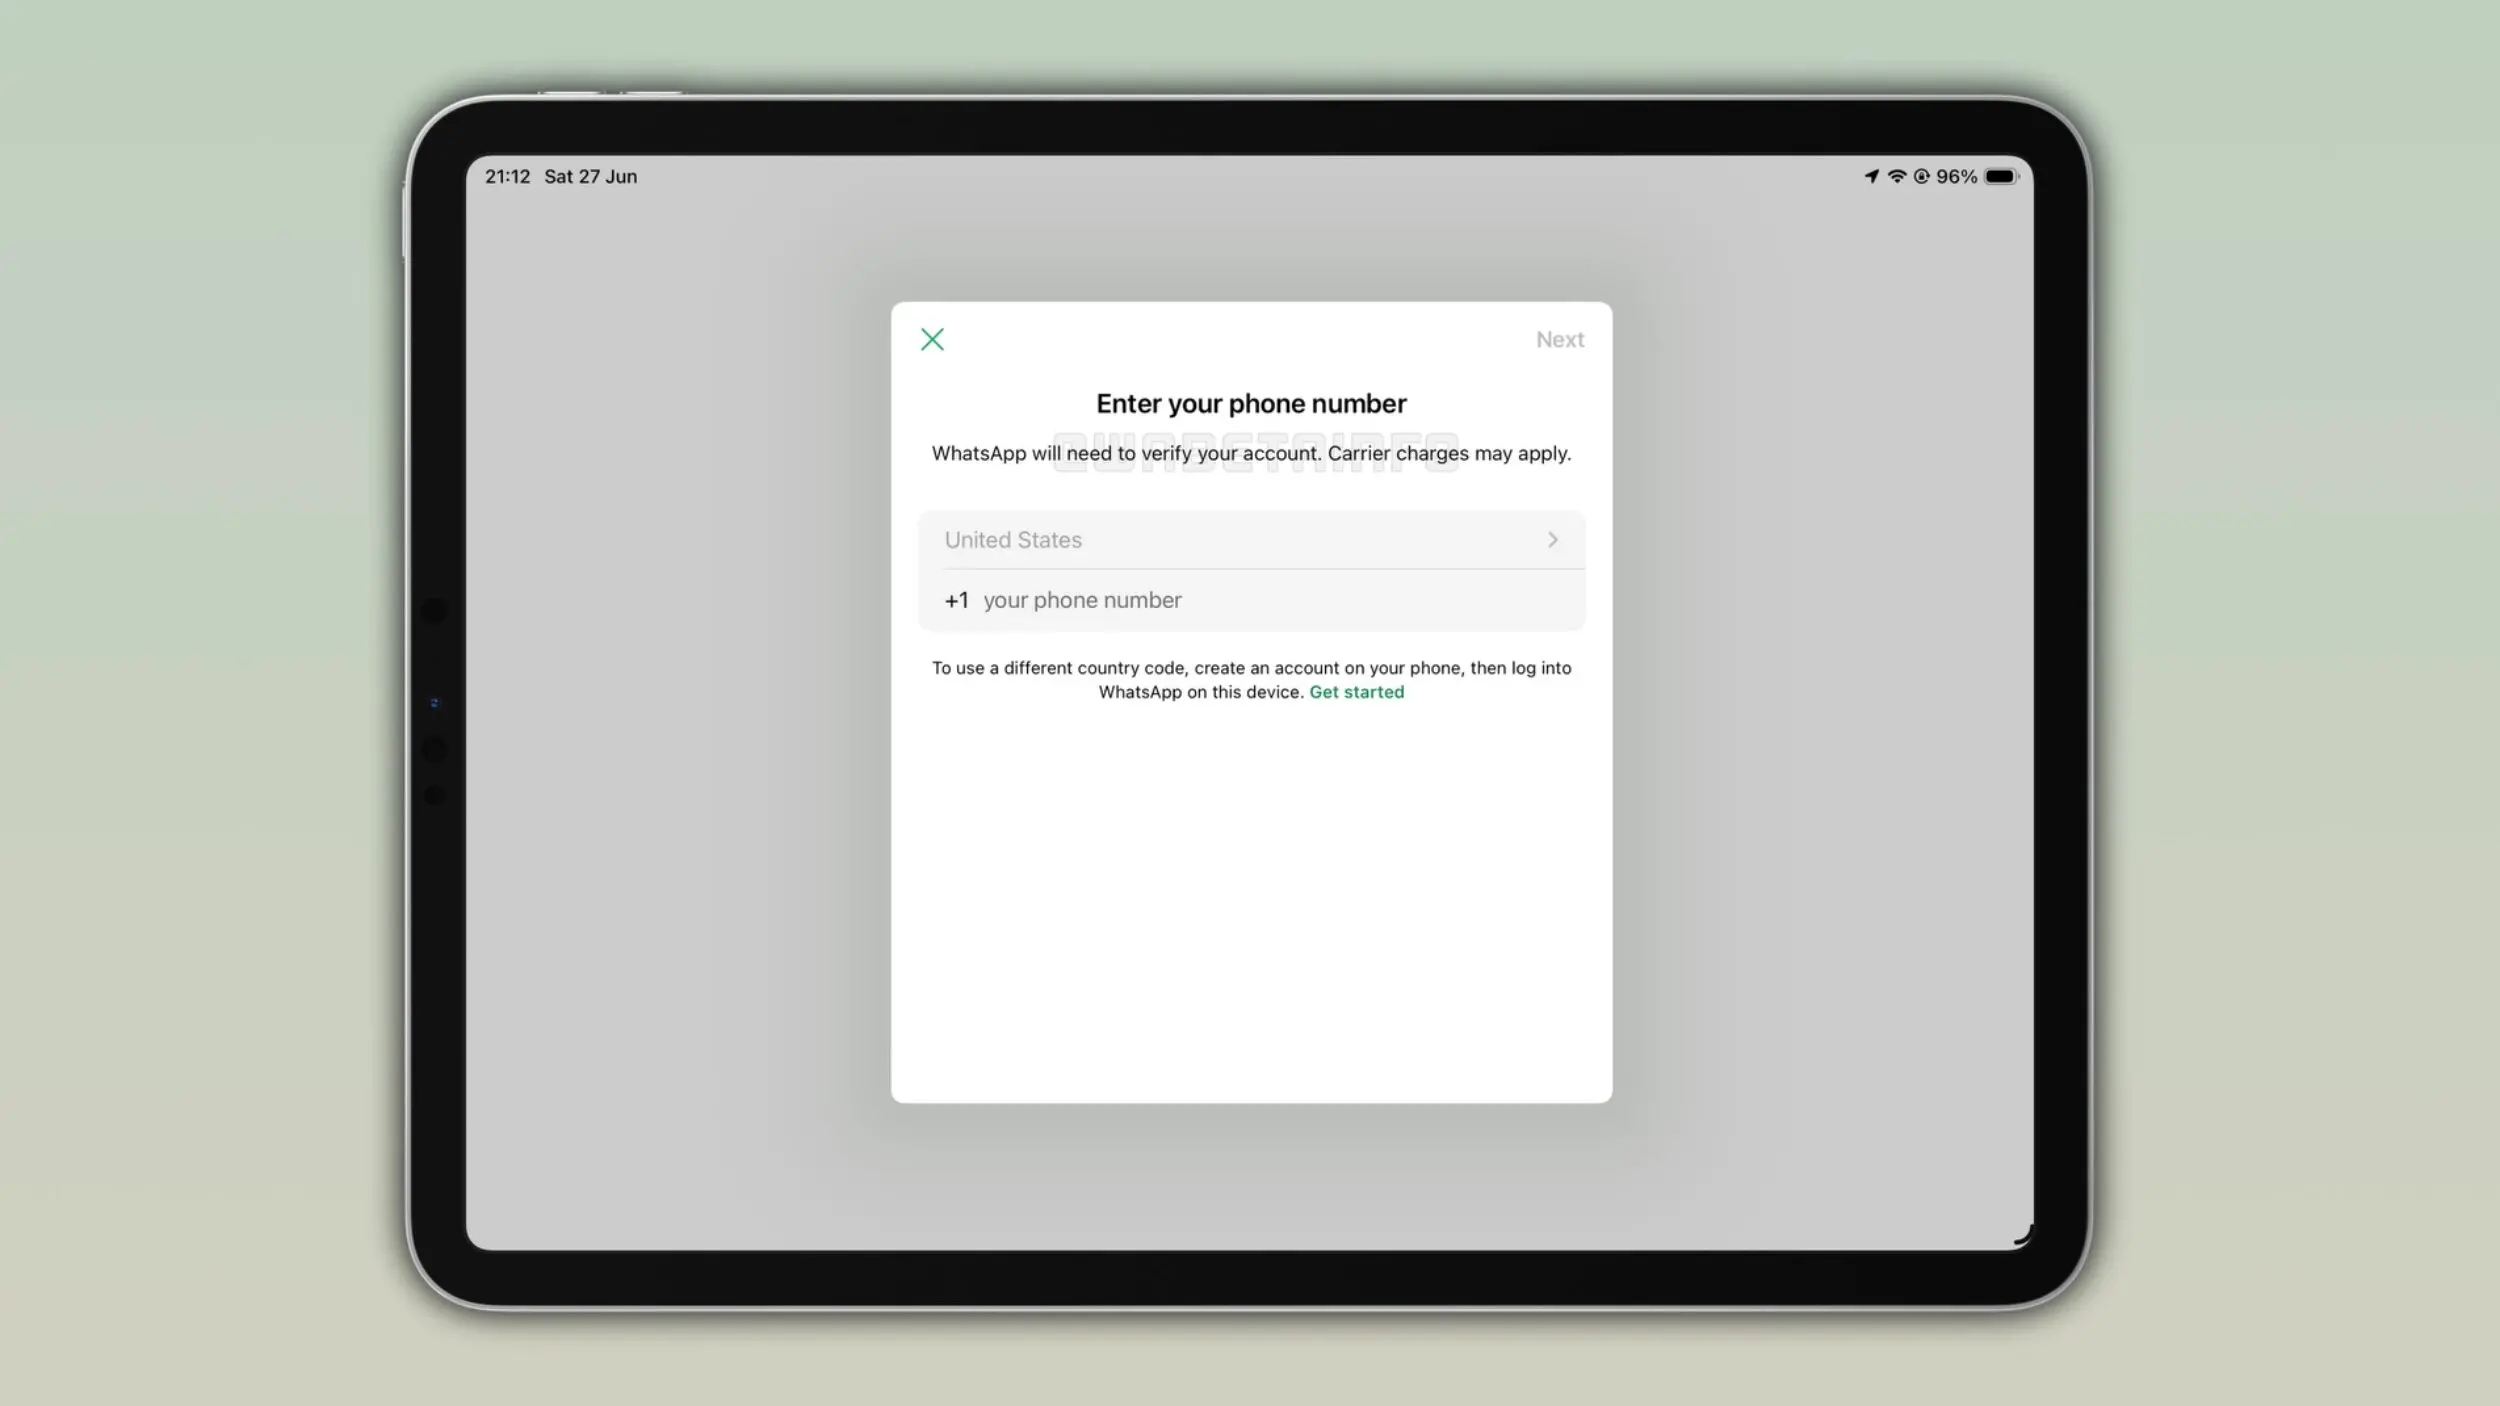Tap the 21:12 clock in the status bar
2500x1406 pixels.
507,176
